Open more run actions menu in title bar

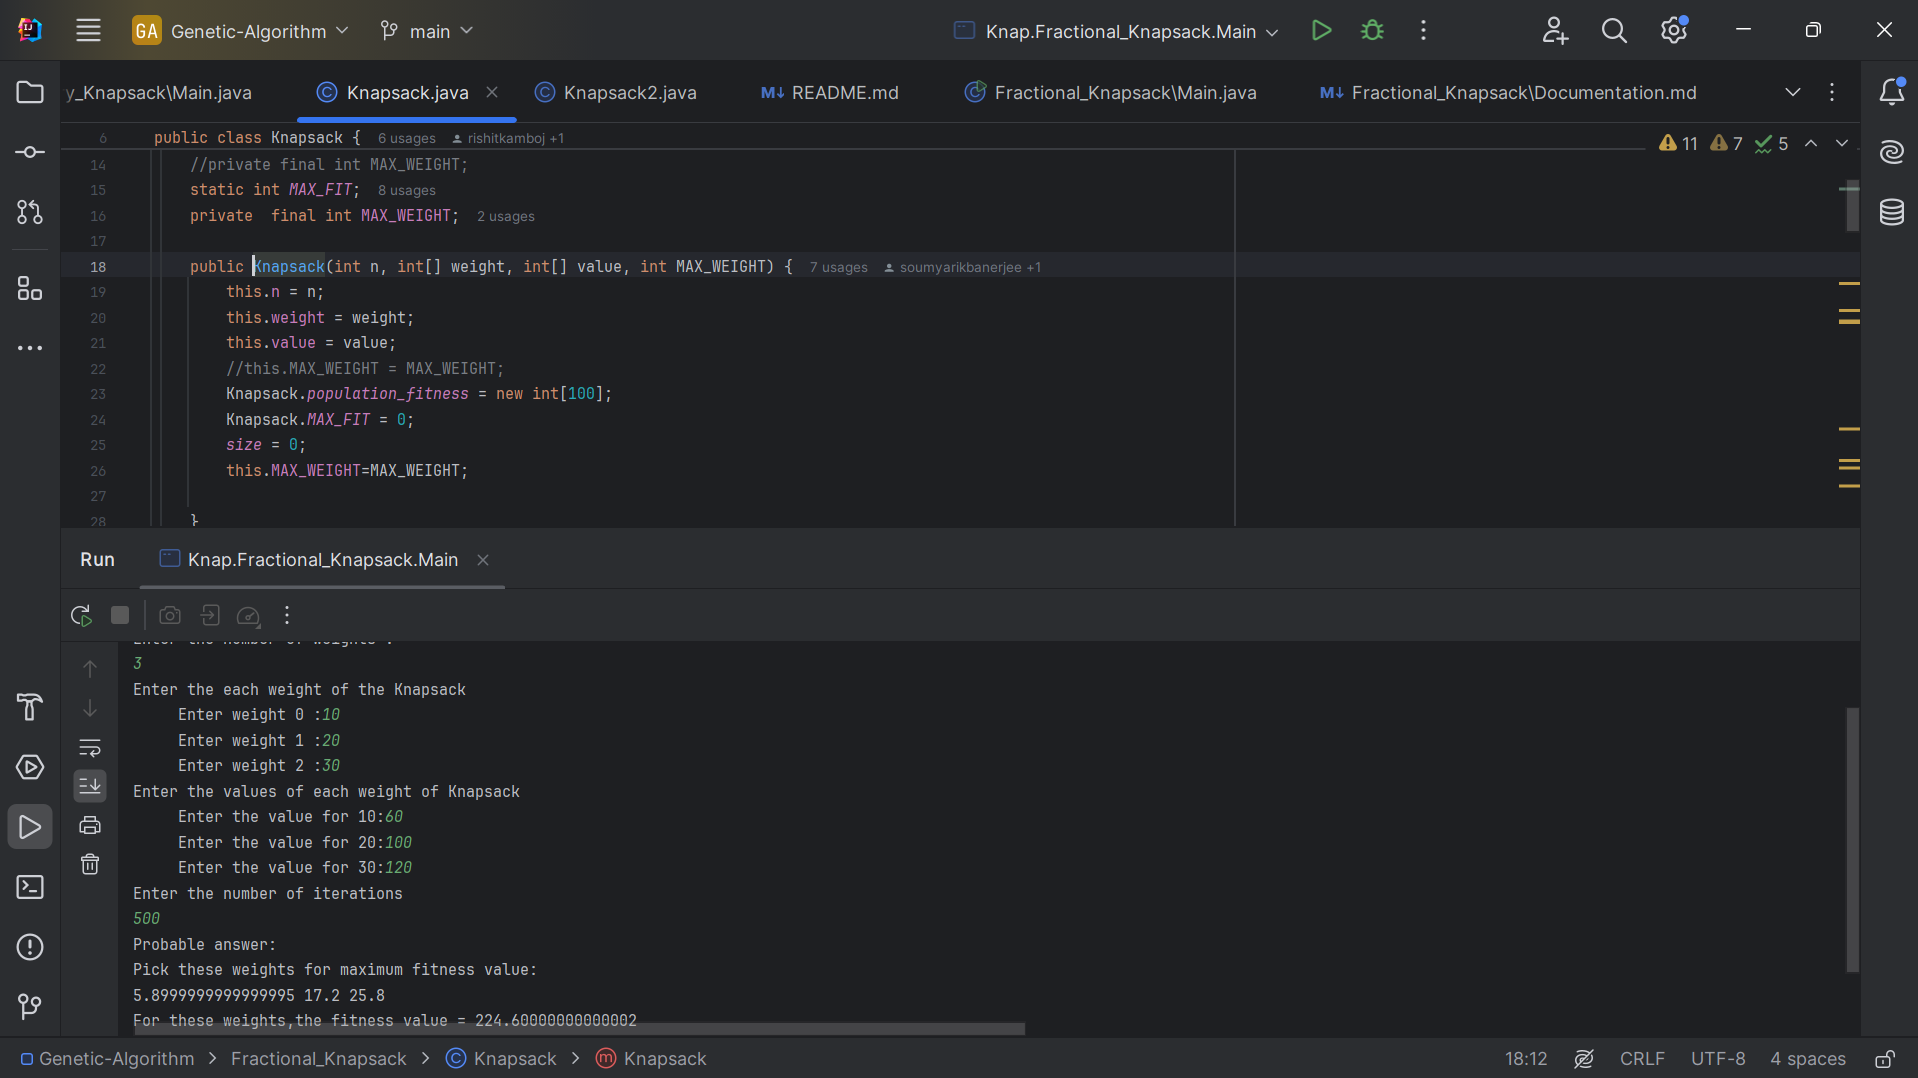coord(1423,31)
